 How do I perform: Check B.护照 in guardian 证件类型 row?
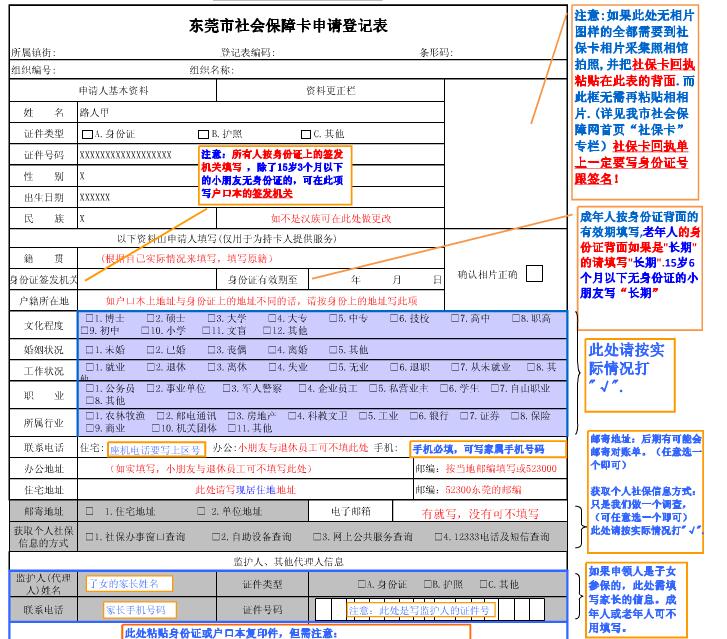[428, 584]
